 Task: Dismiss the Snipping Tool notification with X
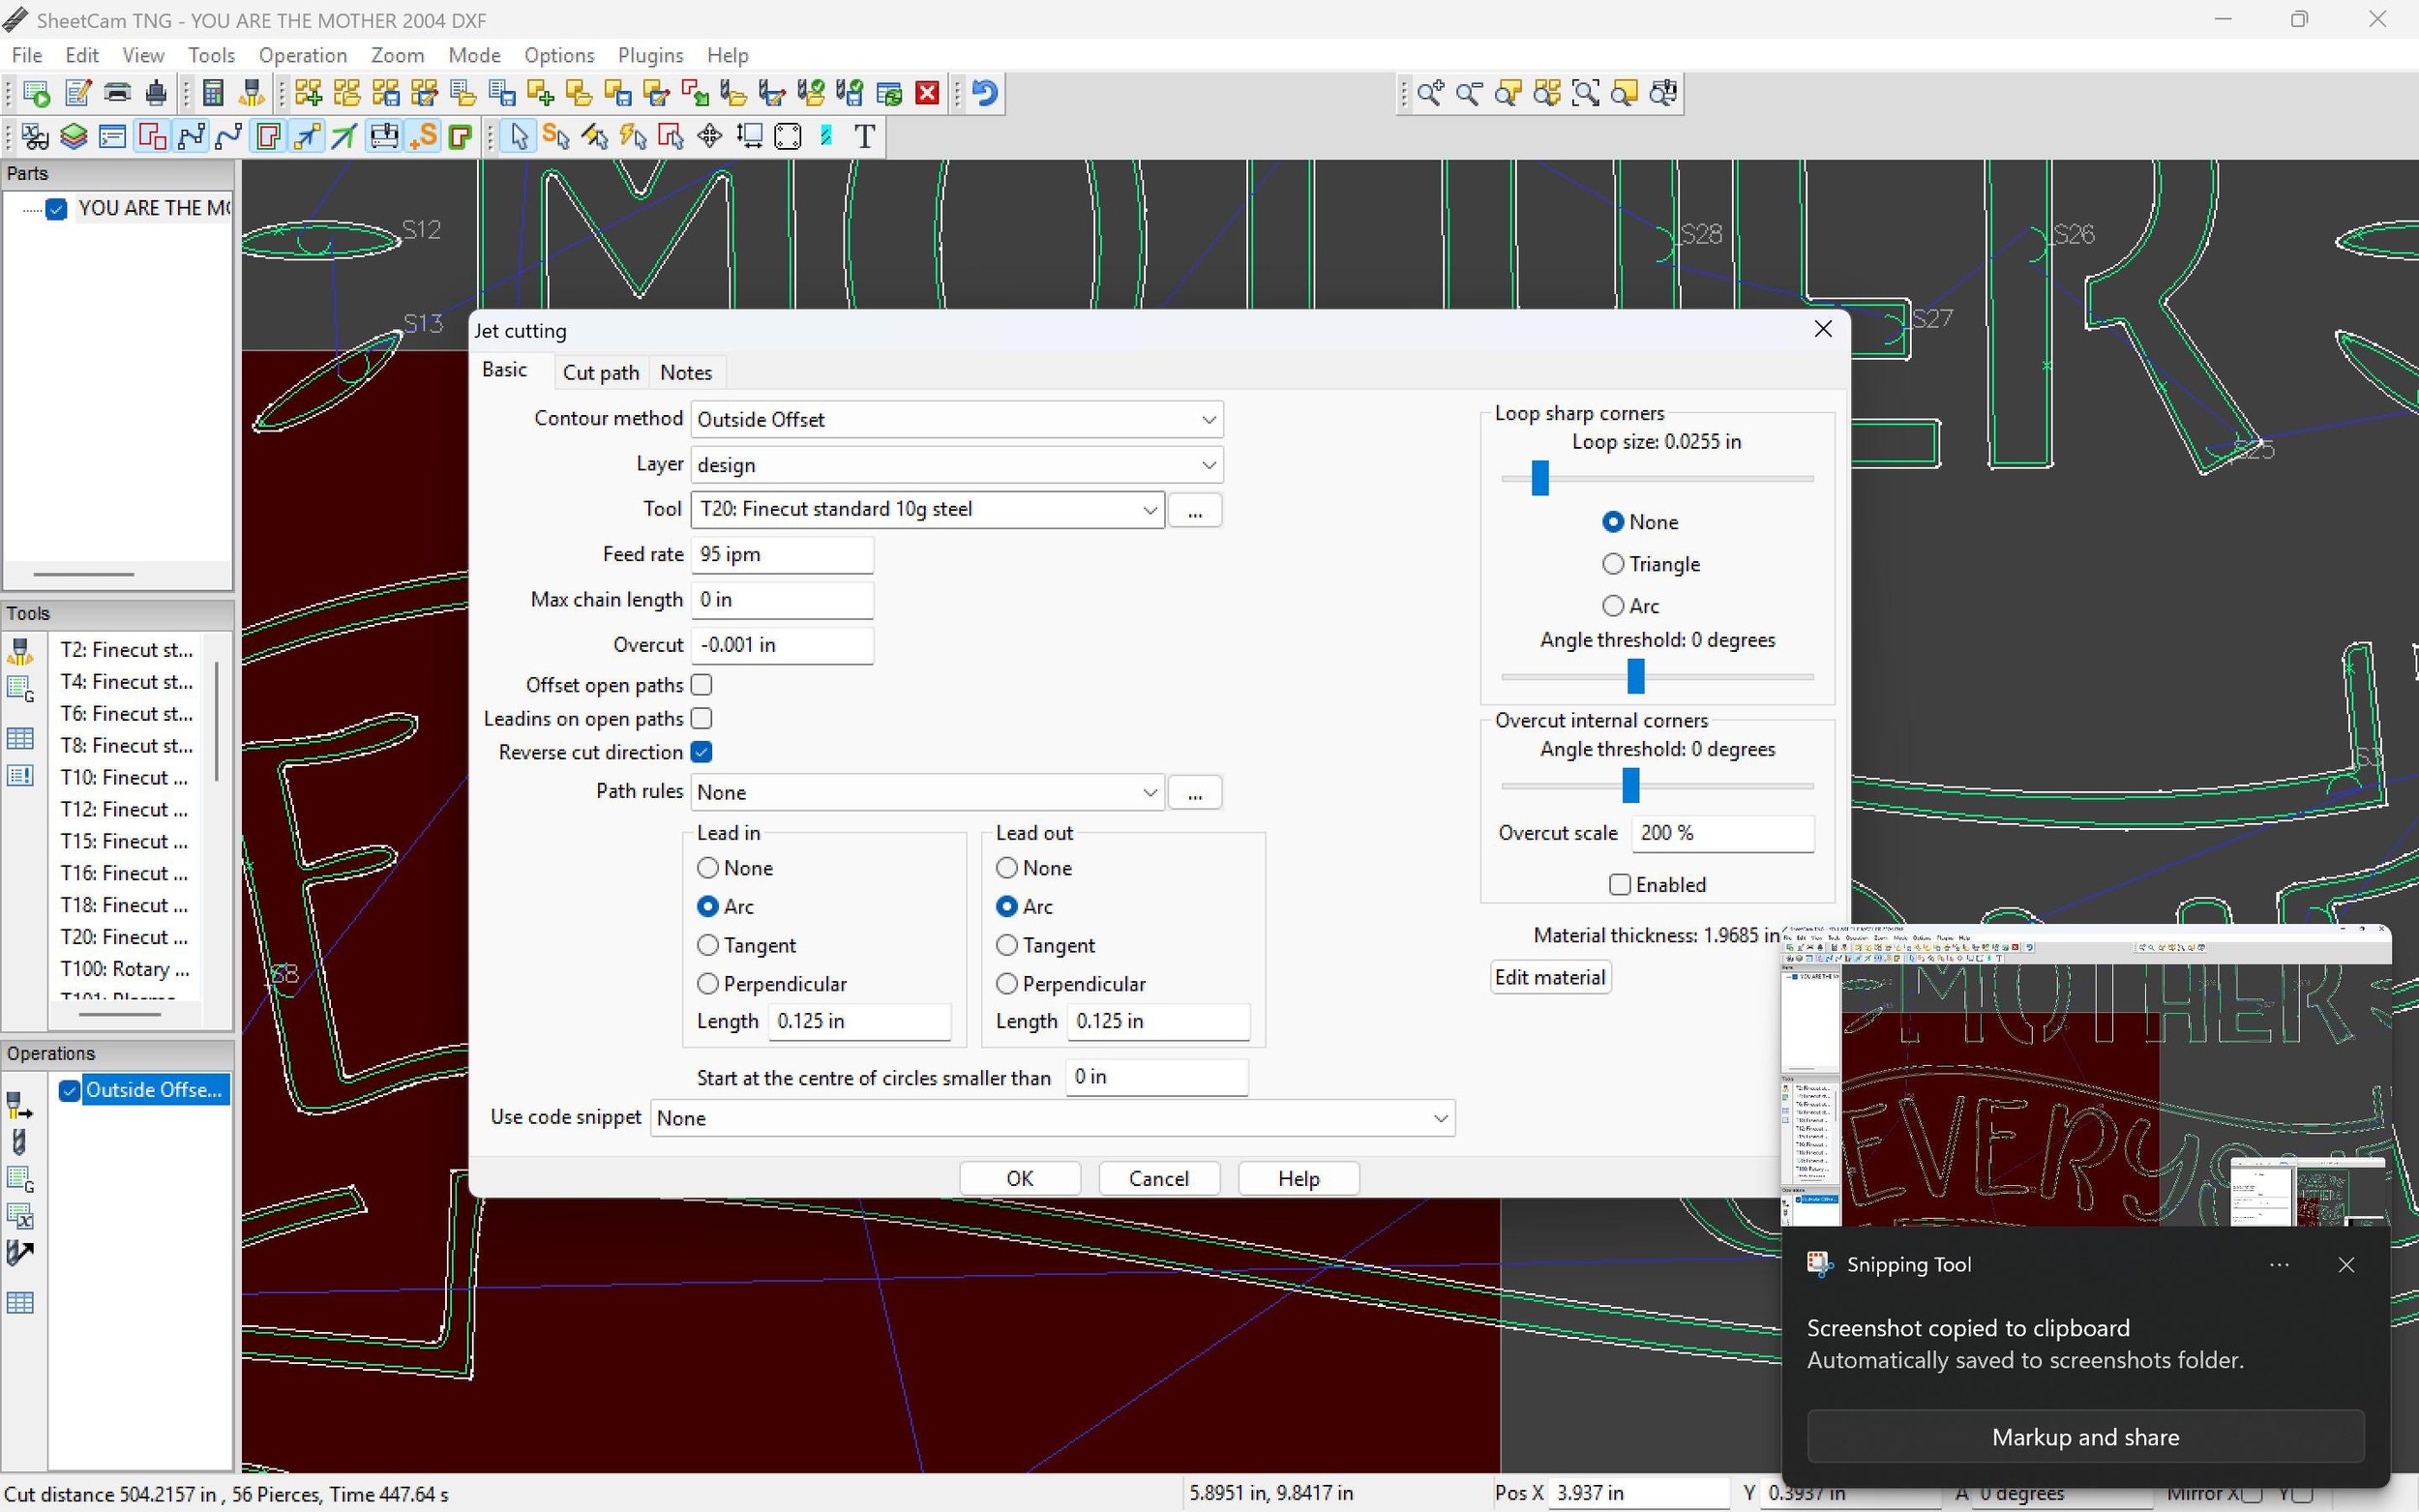coord(2347,1265)
